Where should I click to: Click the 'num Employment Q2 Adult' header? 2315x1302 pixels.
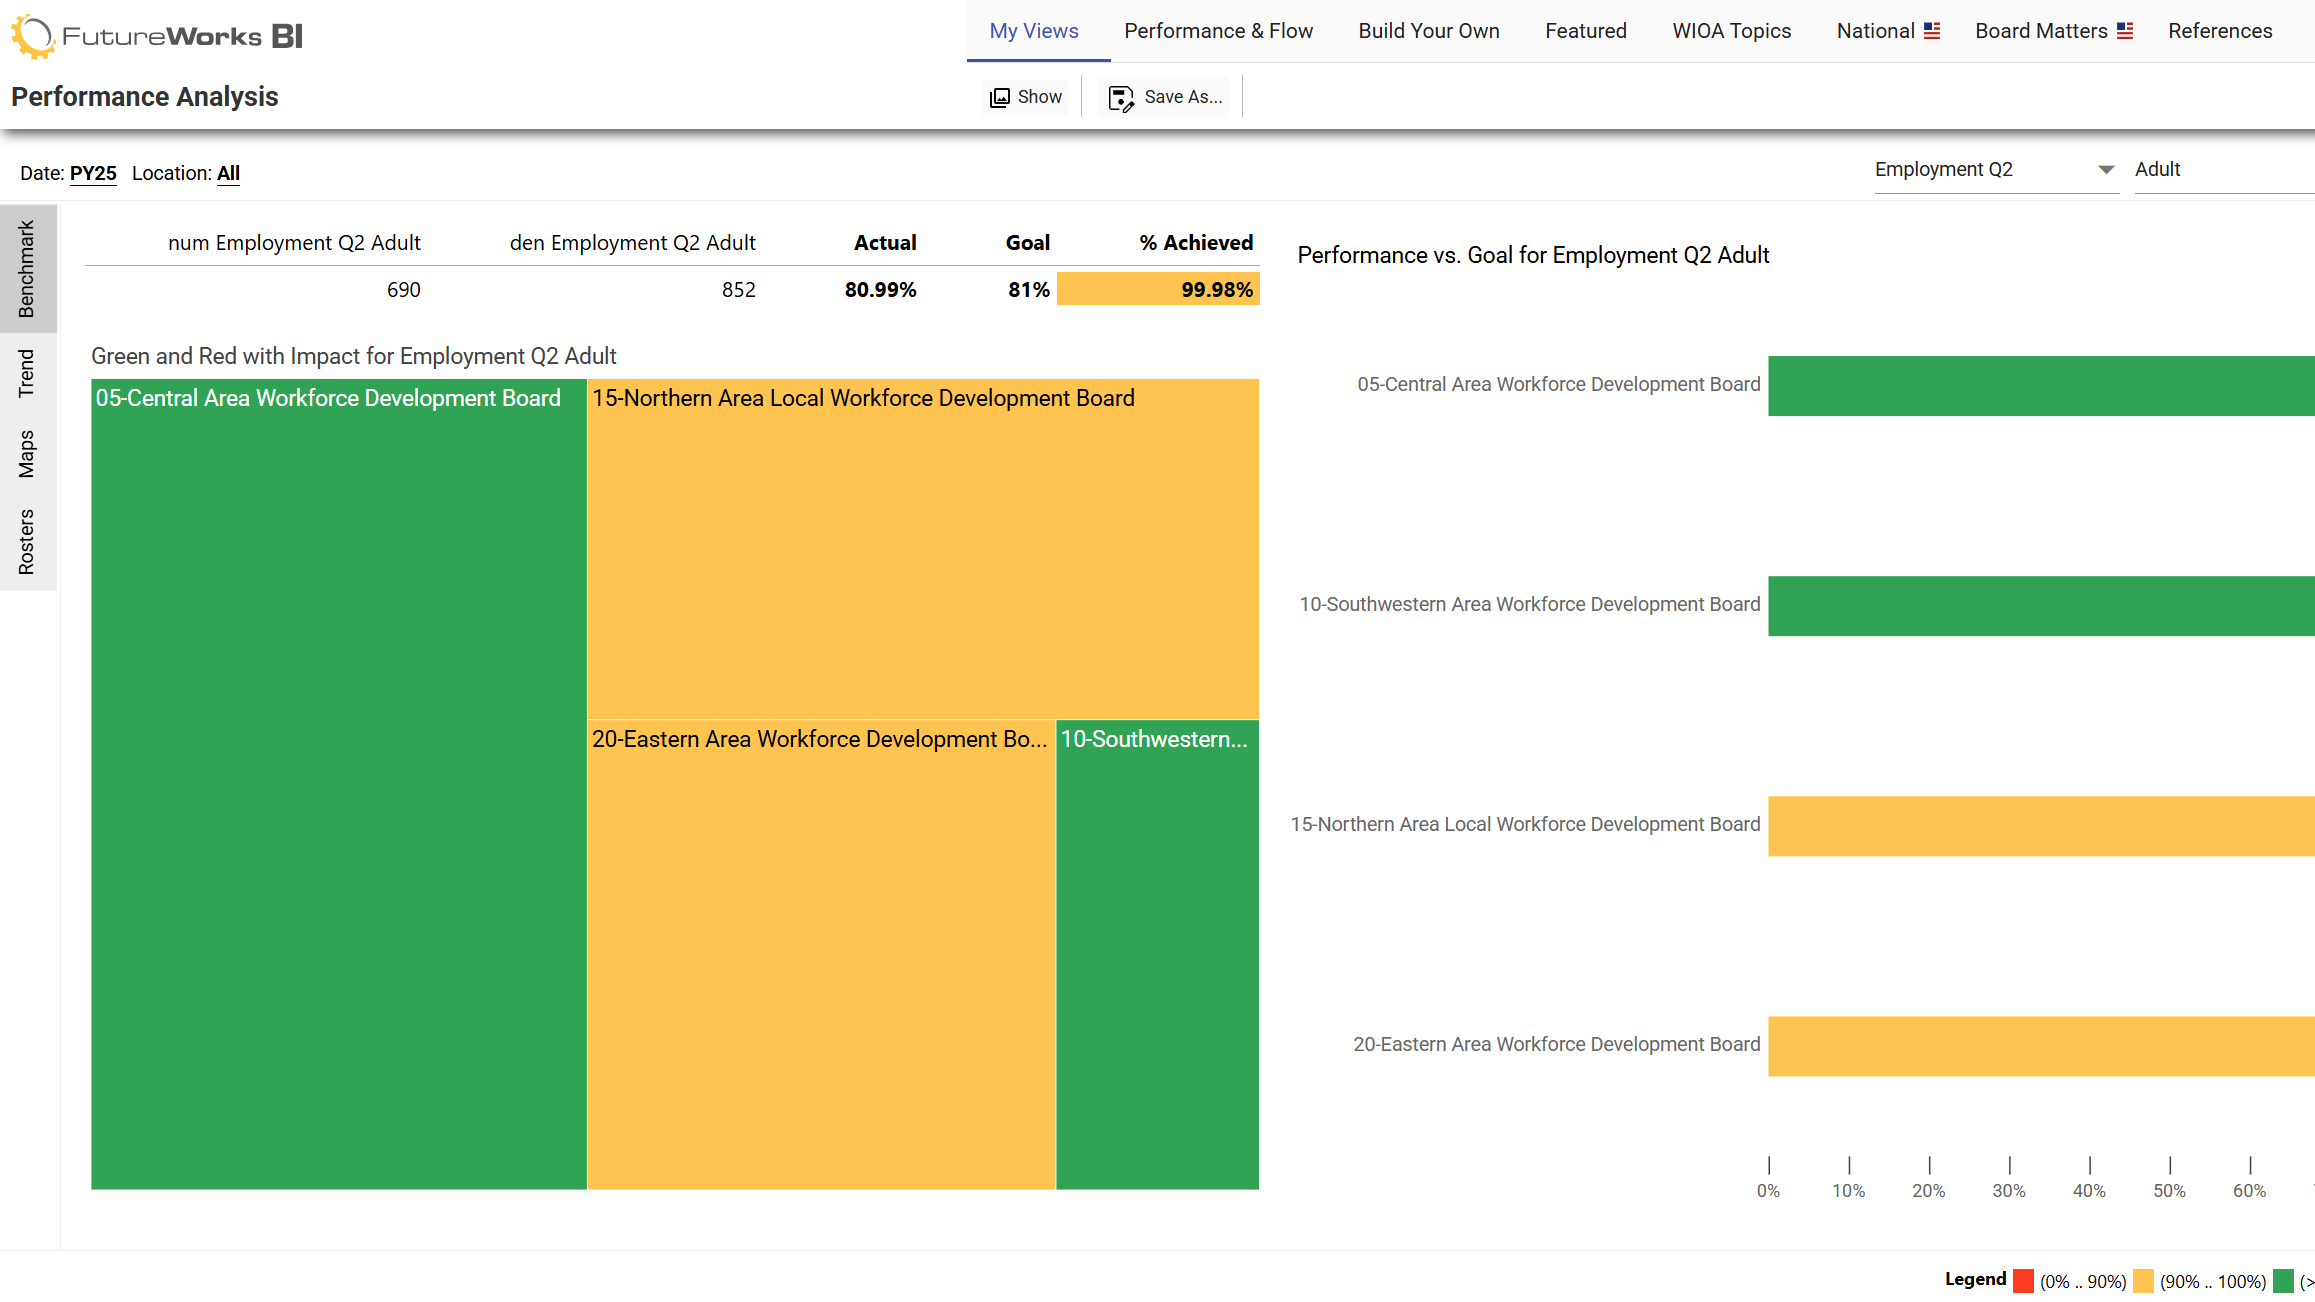294,243
